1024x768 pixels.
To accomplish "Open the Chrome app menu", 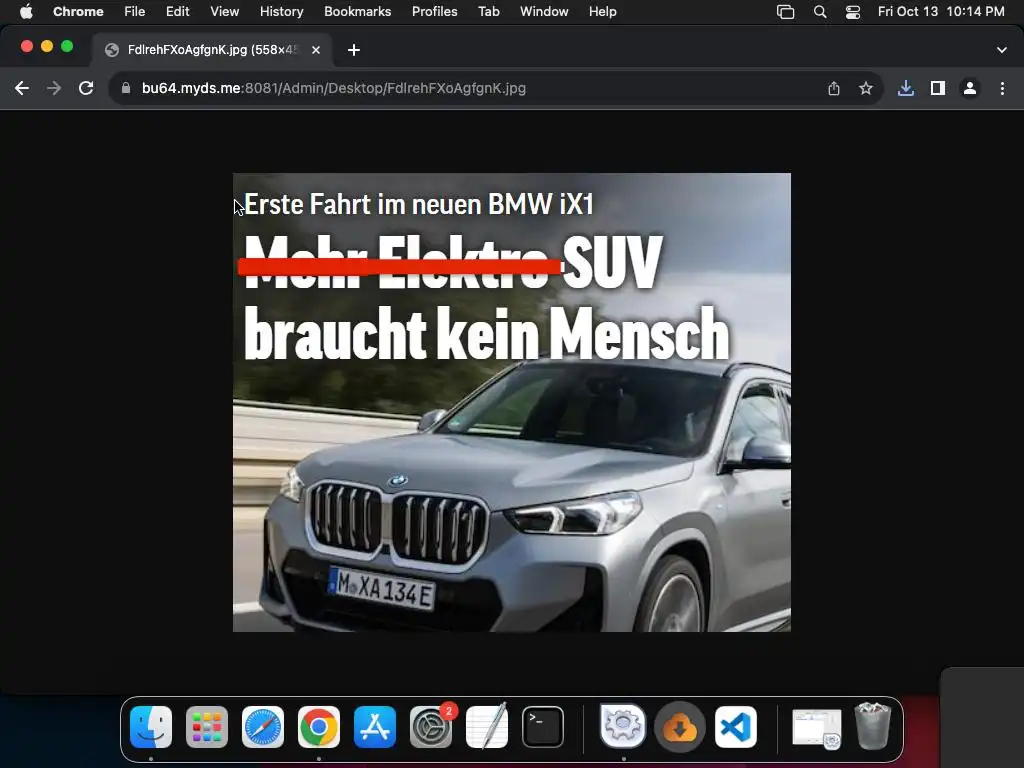I will coord(78,12).
